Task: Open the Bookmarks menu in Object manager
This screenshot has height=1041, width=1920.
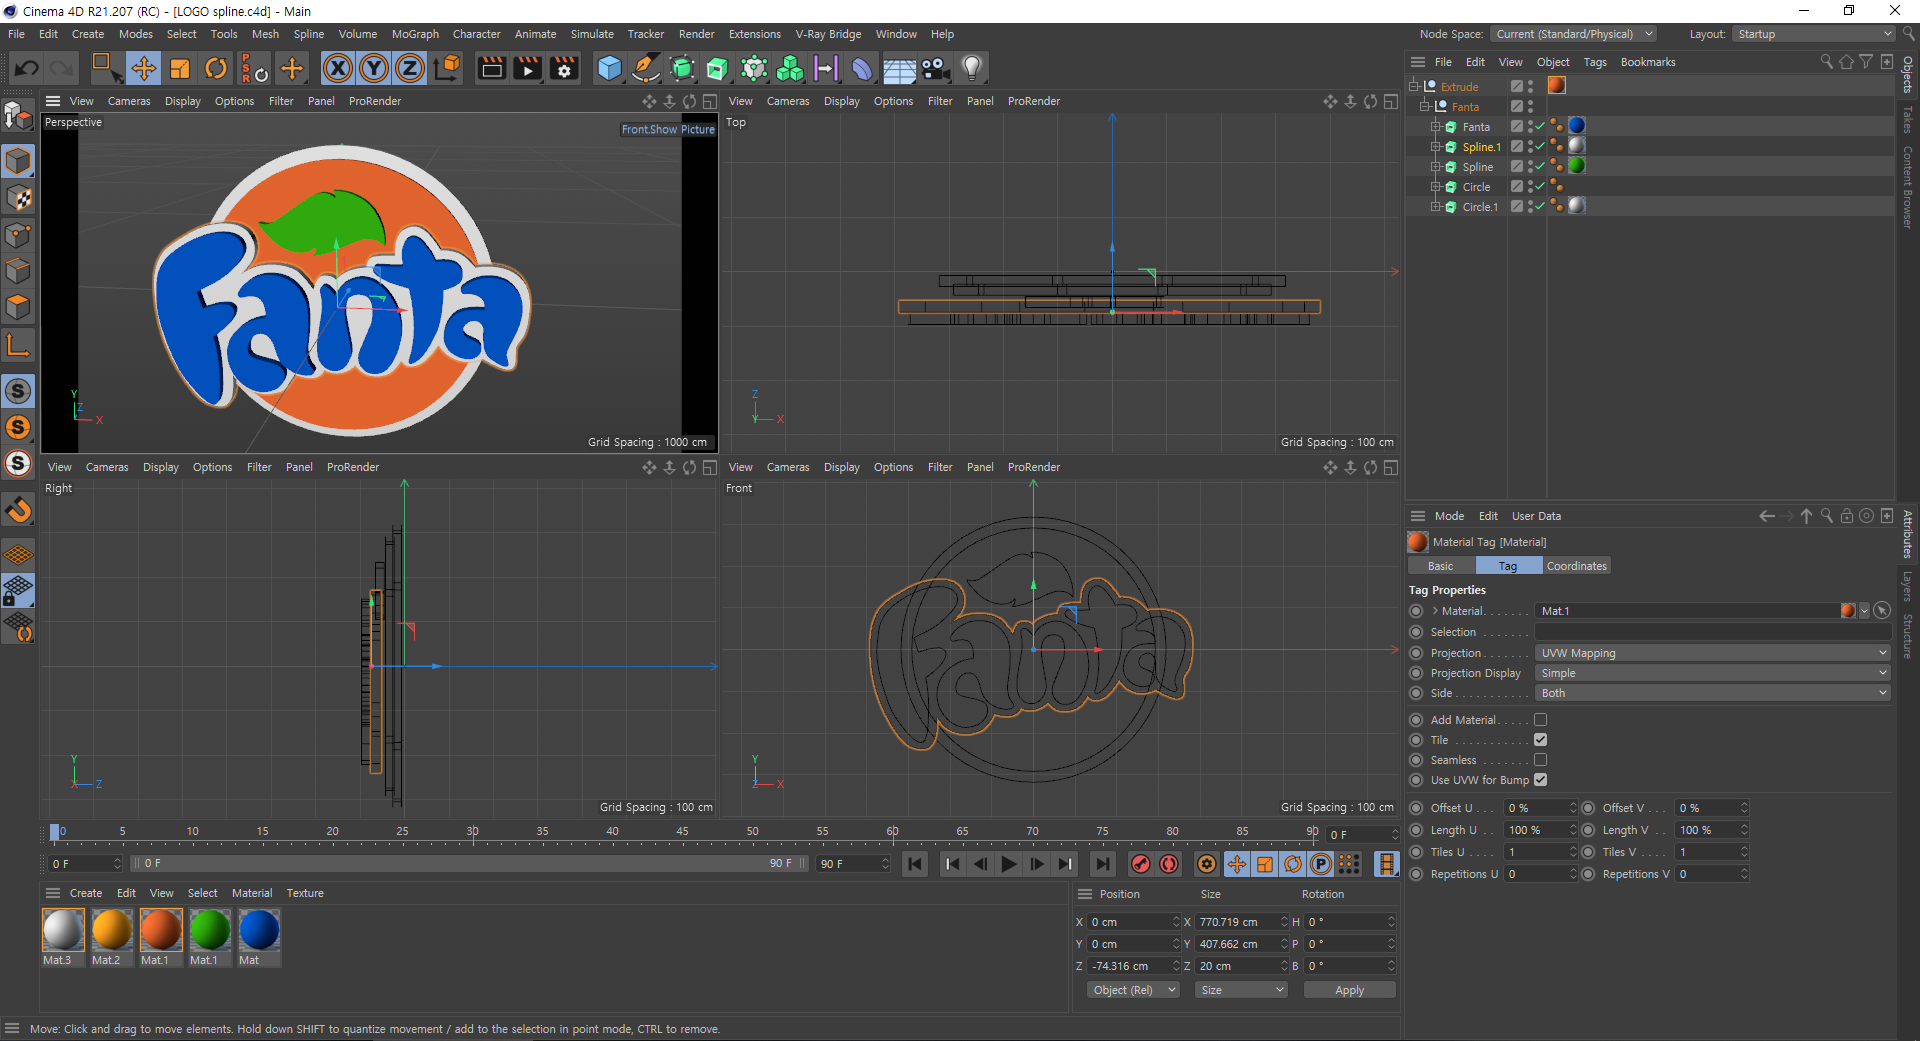Action: (1648, 62)
